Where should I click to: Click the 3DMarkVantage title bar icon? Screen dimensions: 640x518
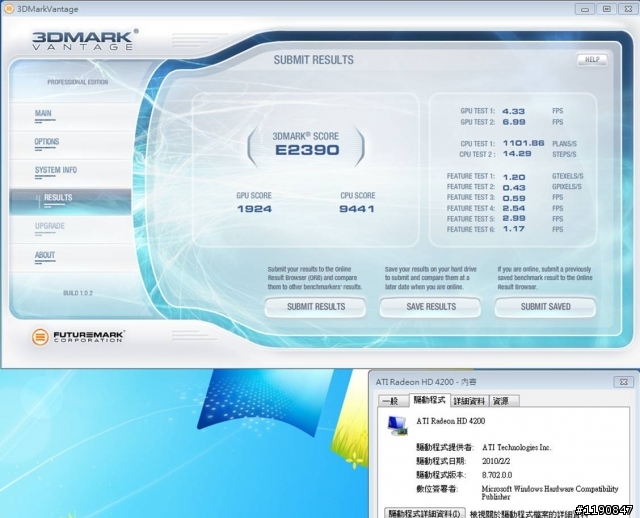click(9, 9)
